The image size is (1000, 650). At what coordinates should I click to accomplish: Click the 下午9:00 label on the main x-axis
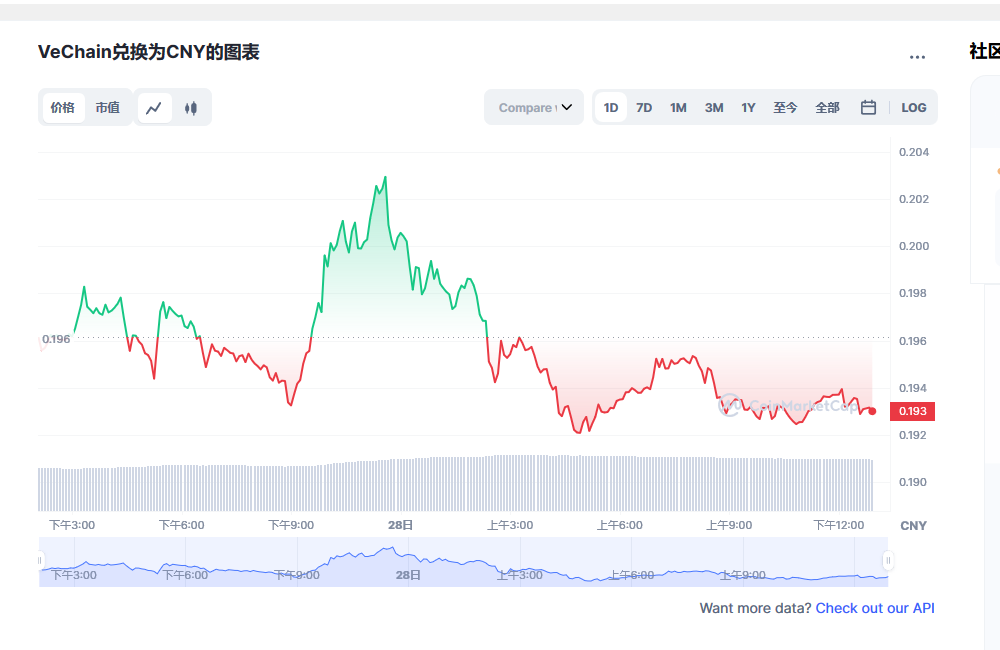click(x=291, y=526)
